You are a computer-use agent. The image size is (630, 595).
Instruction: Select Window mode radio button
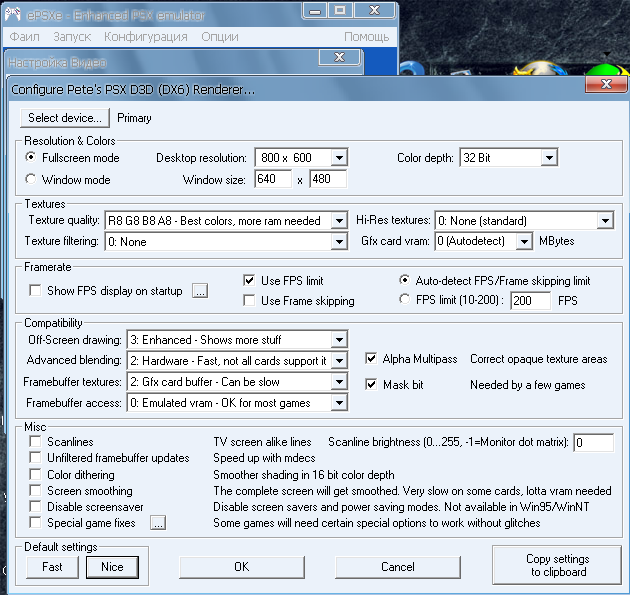(x=31, y=179)
